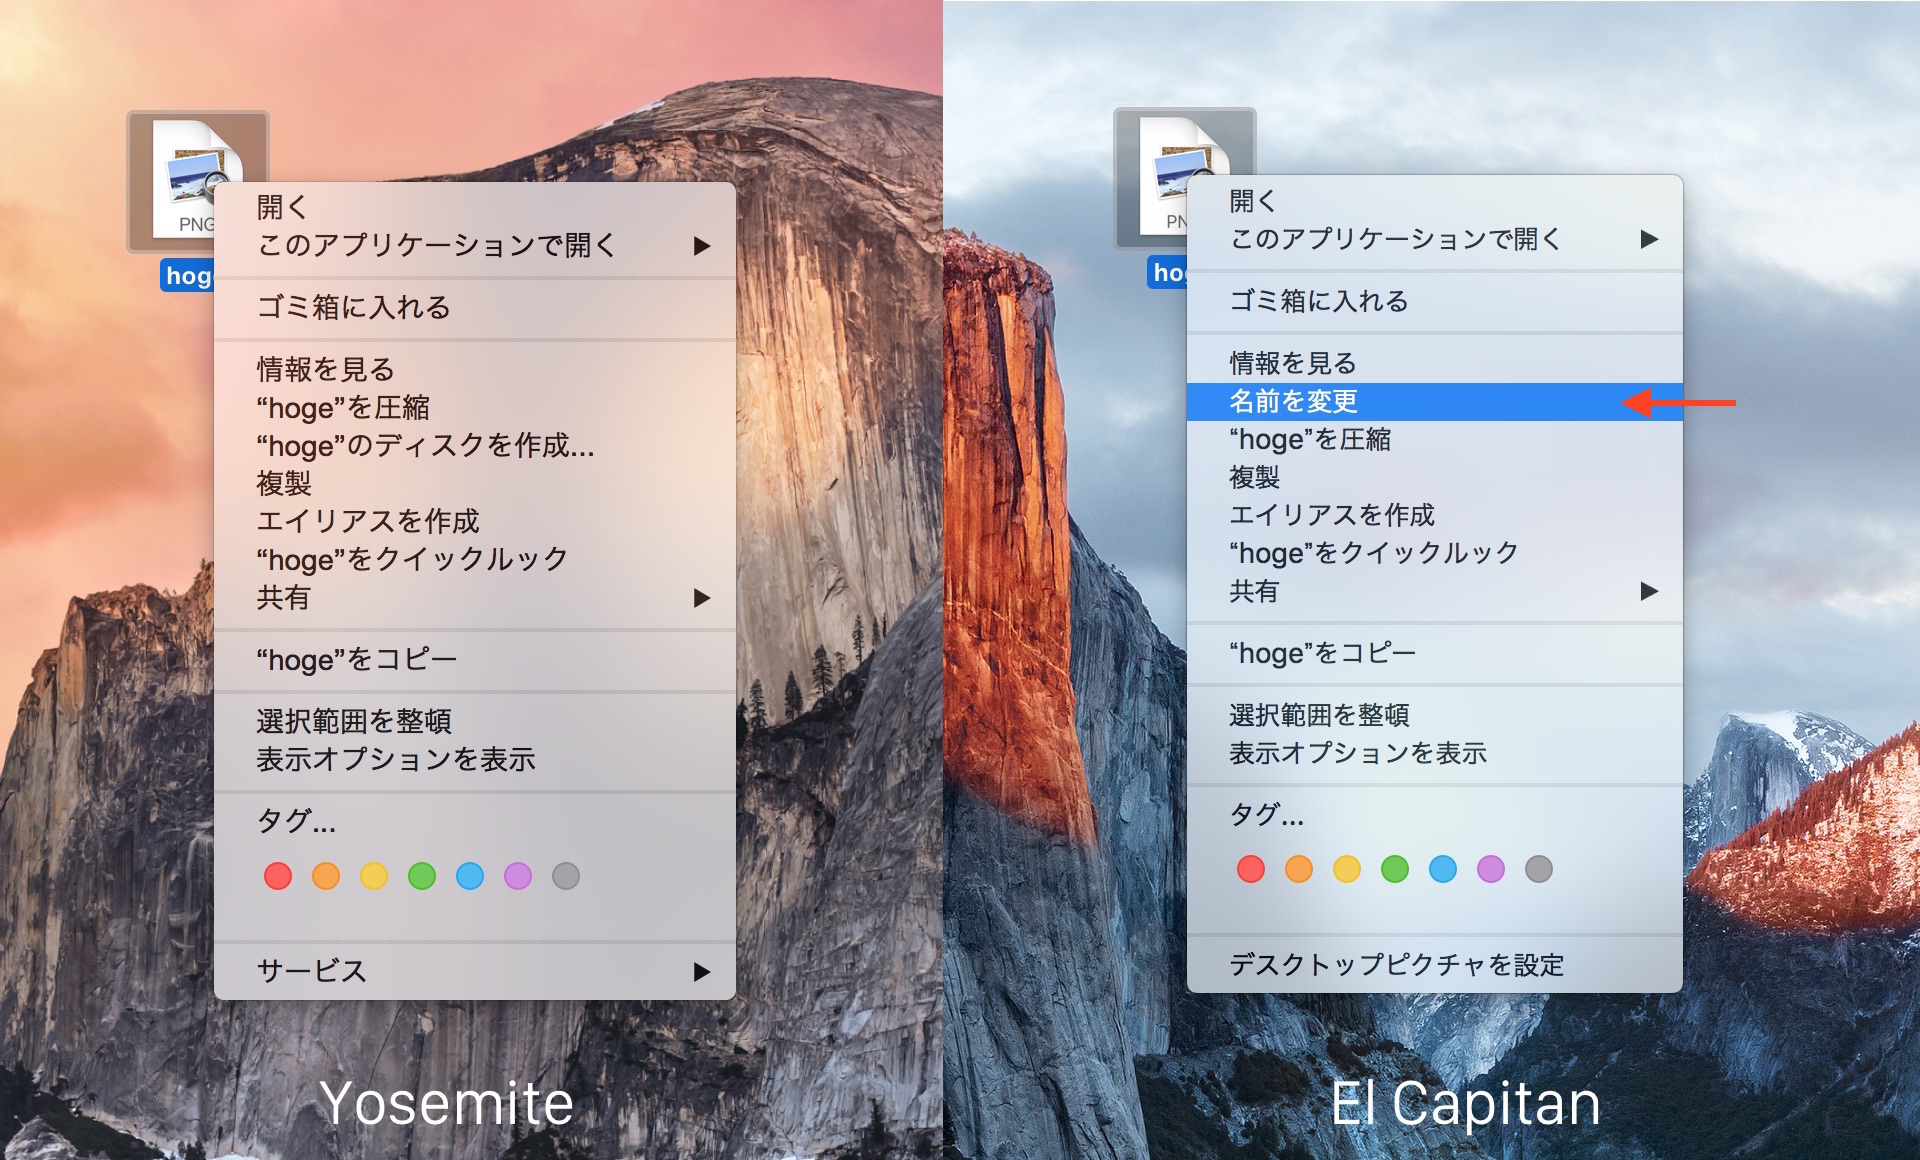Select 名前を変更 in El Capitan menu
This screenshot has height=1160, width=1920.
[x=1294, y=402]
